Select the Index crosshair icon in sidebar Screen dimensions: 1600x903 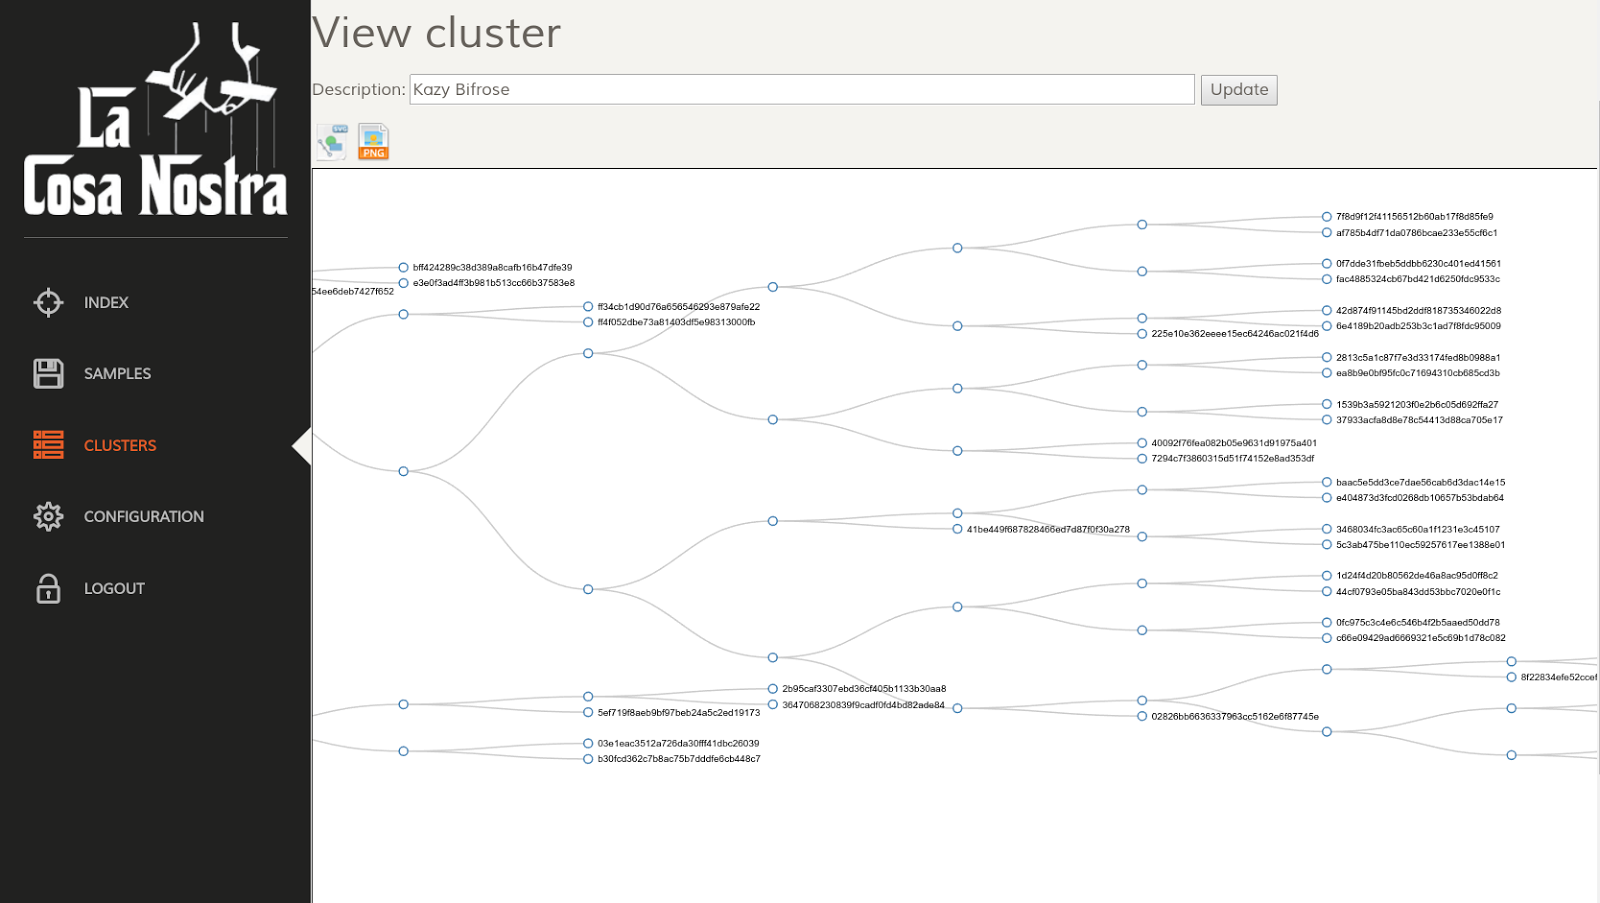click(x=47, y=302)
